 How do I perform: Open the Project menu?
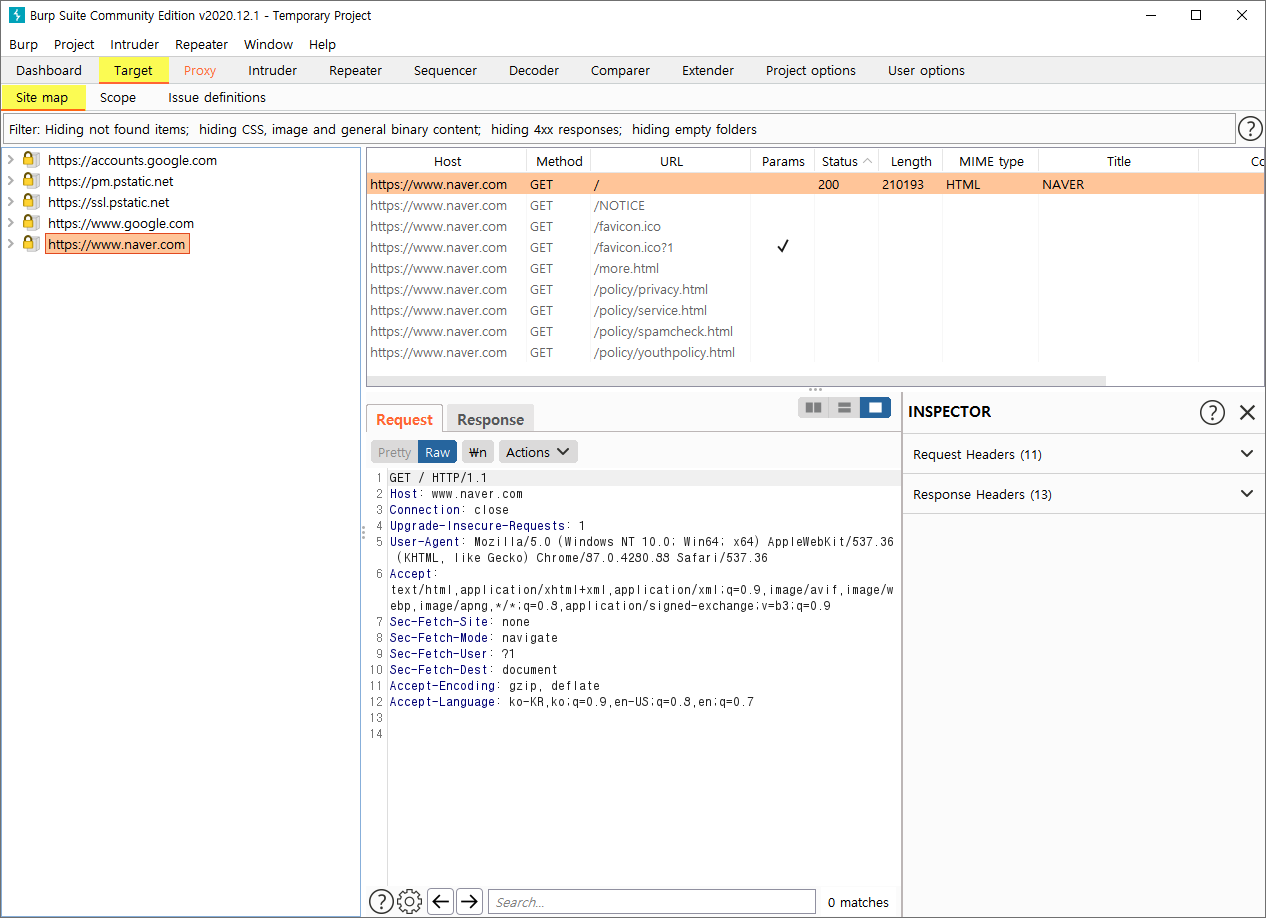74,44
